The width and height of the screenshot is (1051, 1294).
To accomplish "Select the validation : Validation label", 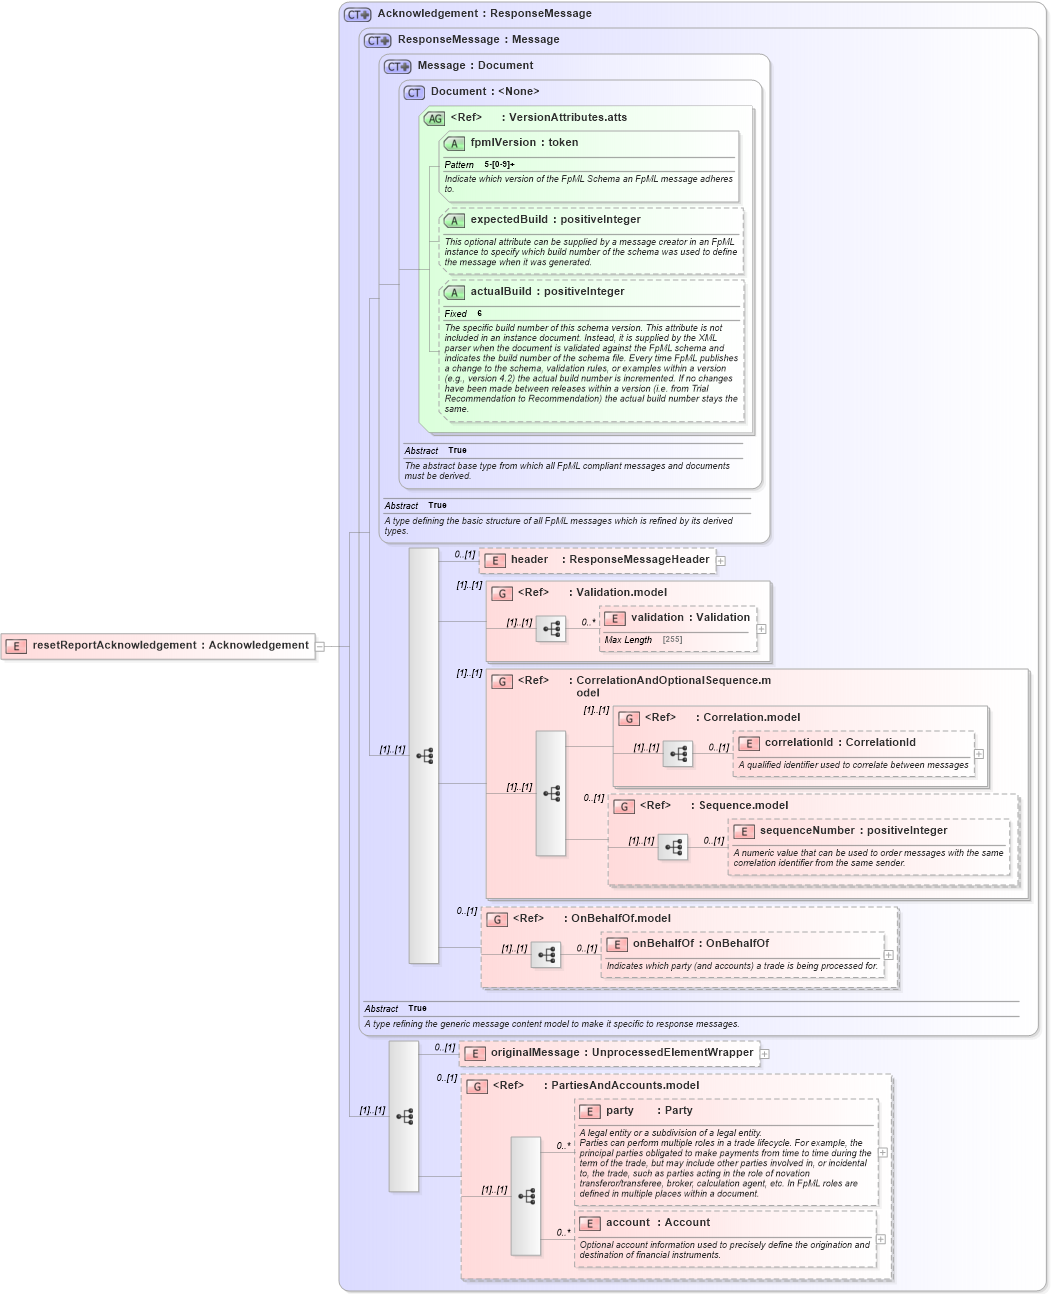I will tap(690, 618).
